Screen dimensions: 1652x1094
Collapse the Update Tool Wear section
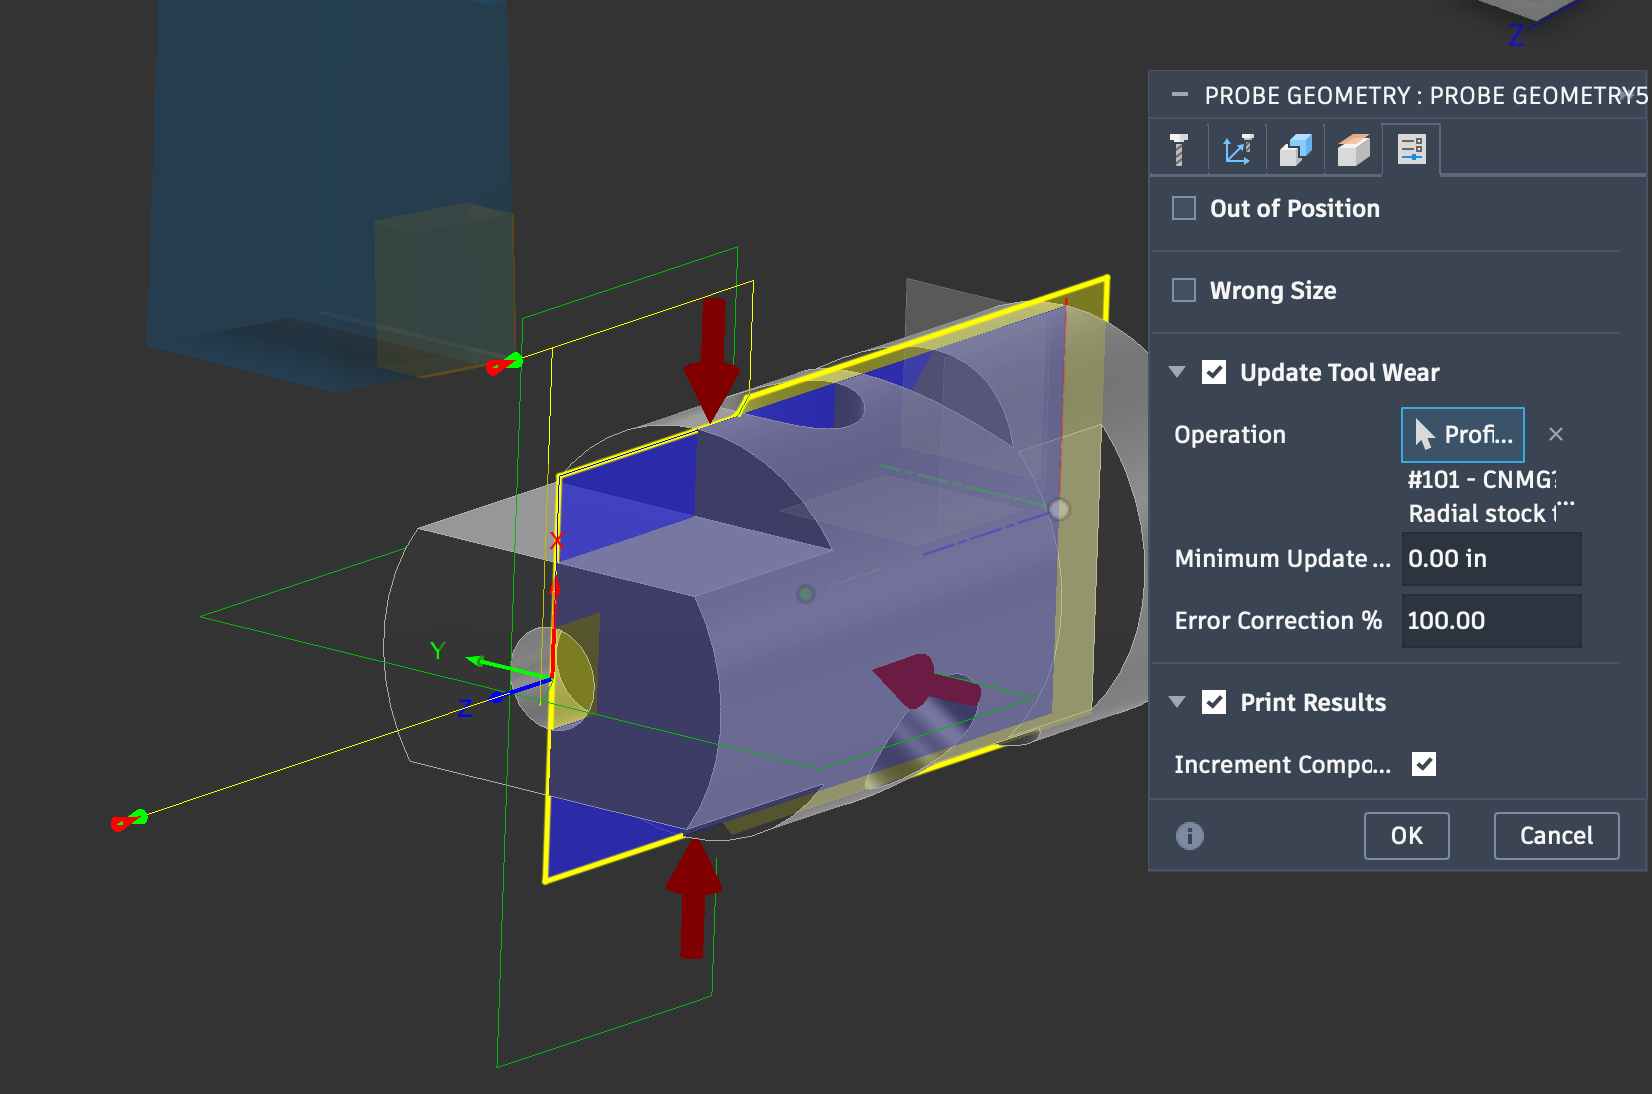point(1177,372)
